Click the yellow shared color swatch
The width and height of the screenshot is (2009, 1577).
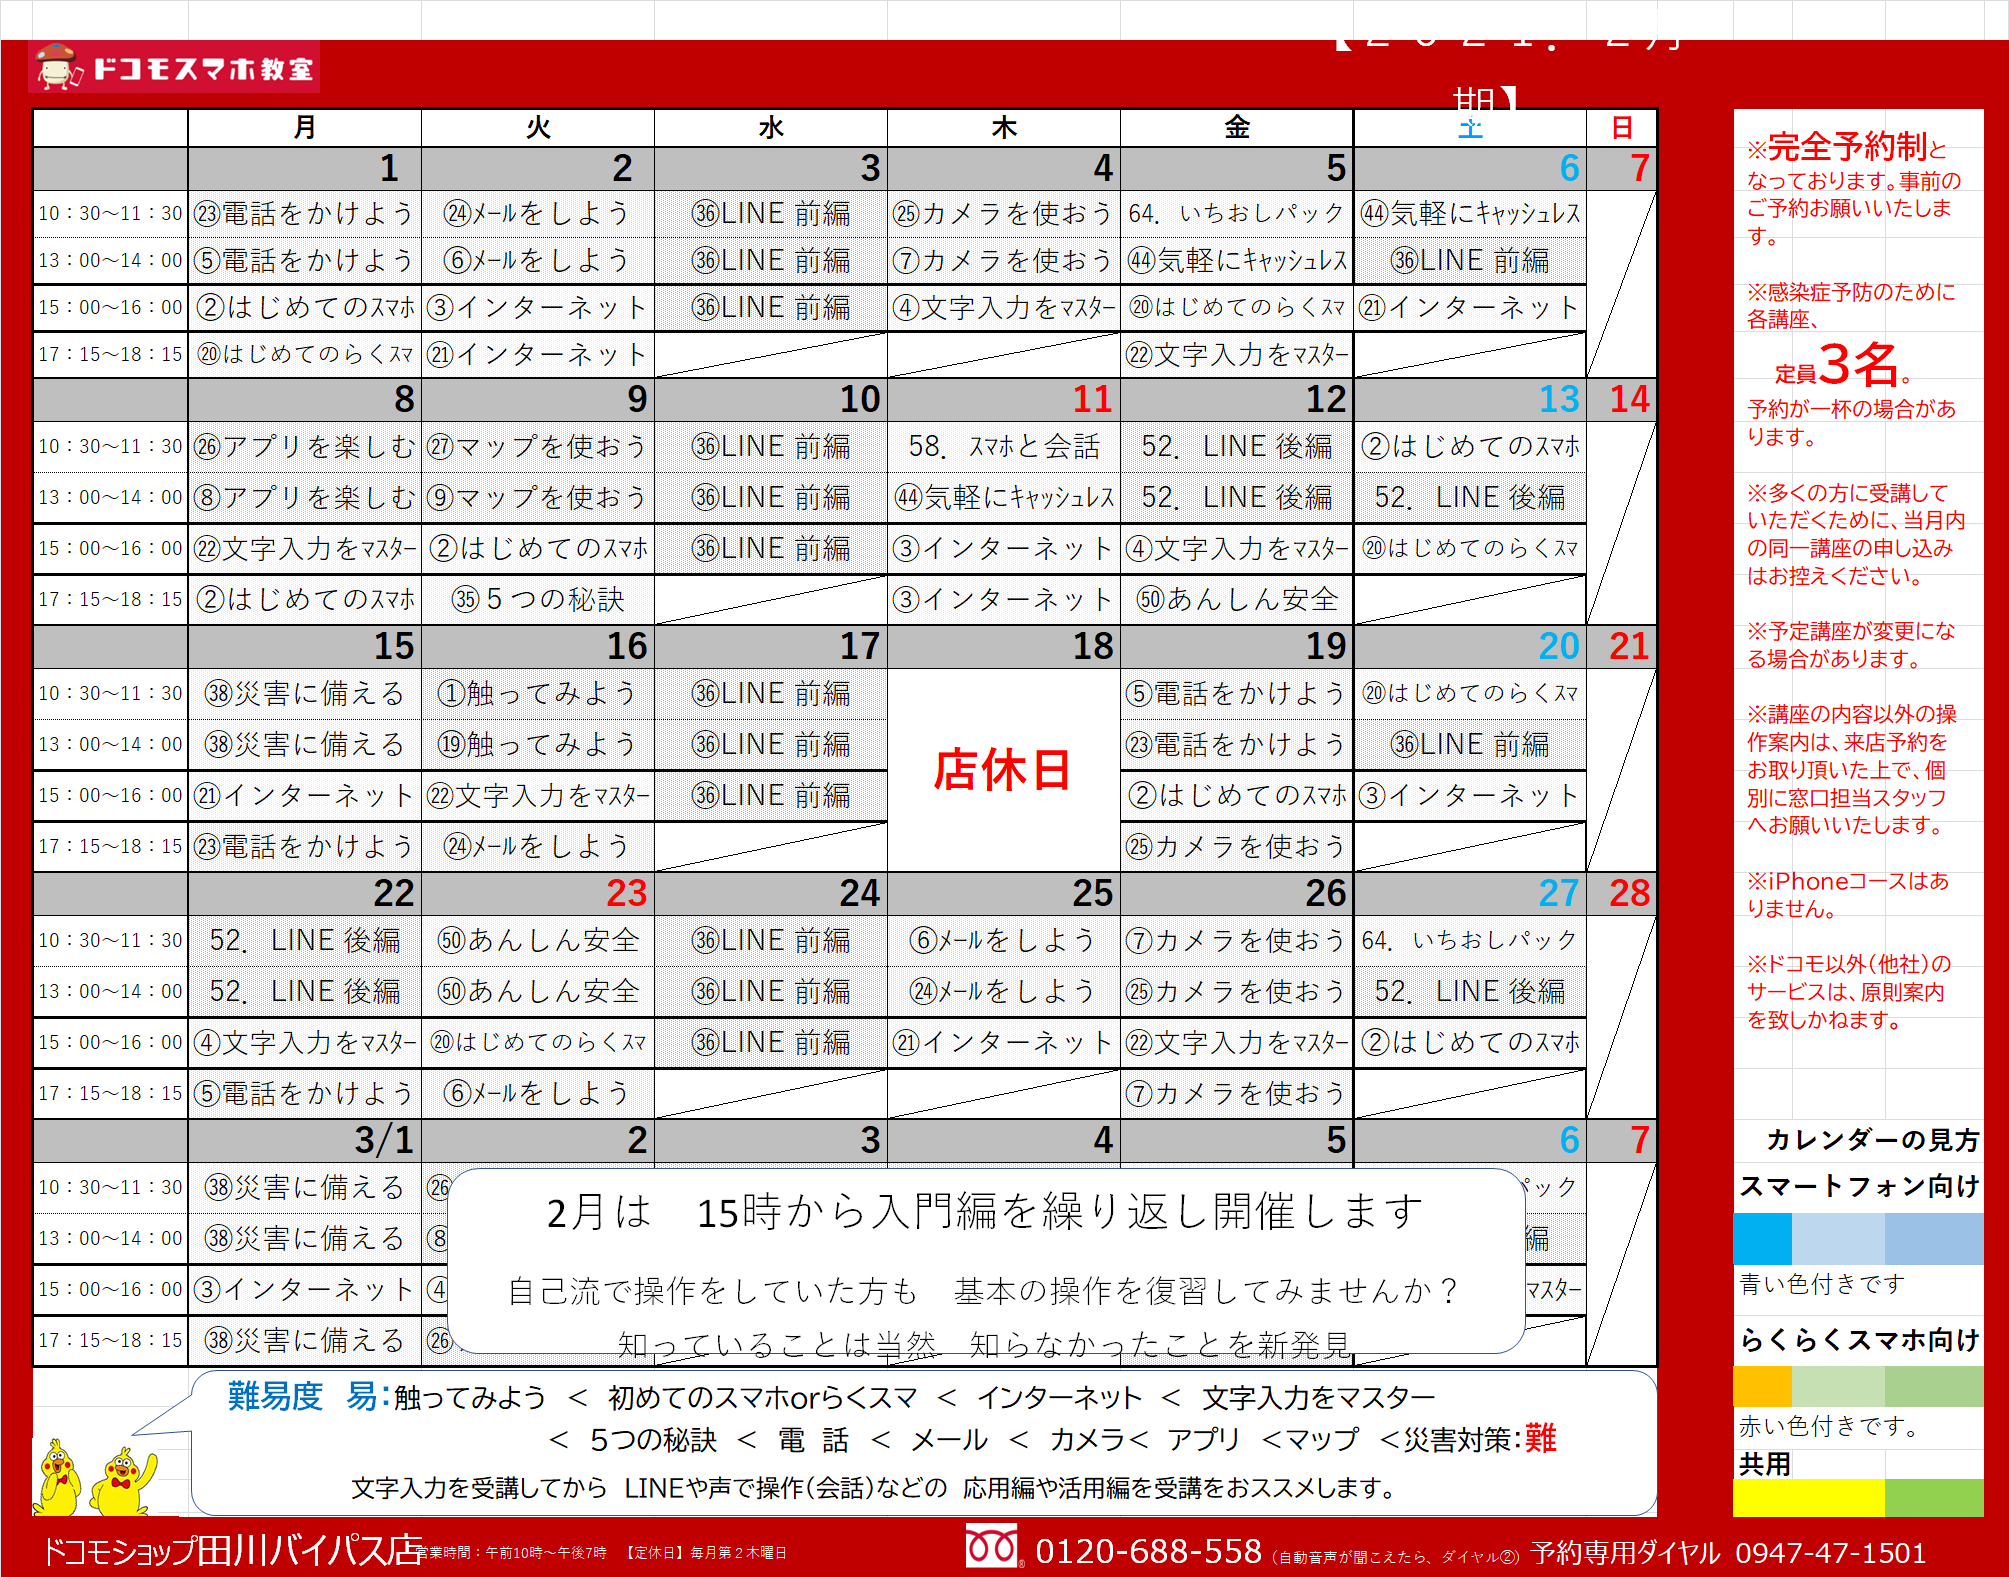pos(1807,1497)
